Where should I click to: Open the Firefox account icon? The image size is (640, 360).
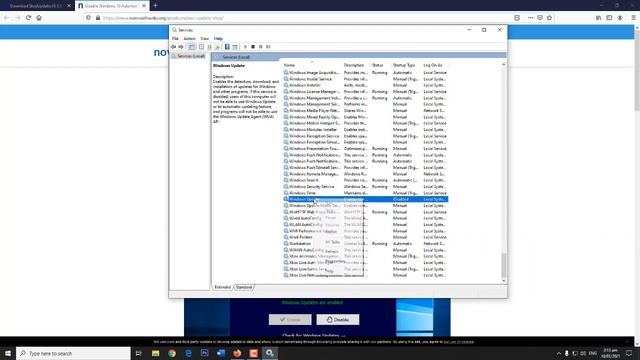pyautogui.click(x=620, y=18)
